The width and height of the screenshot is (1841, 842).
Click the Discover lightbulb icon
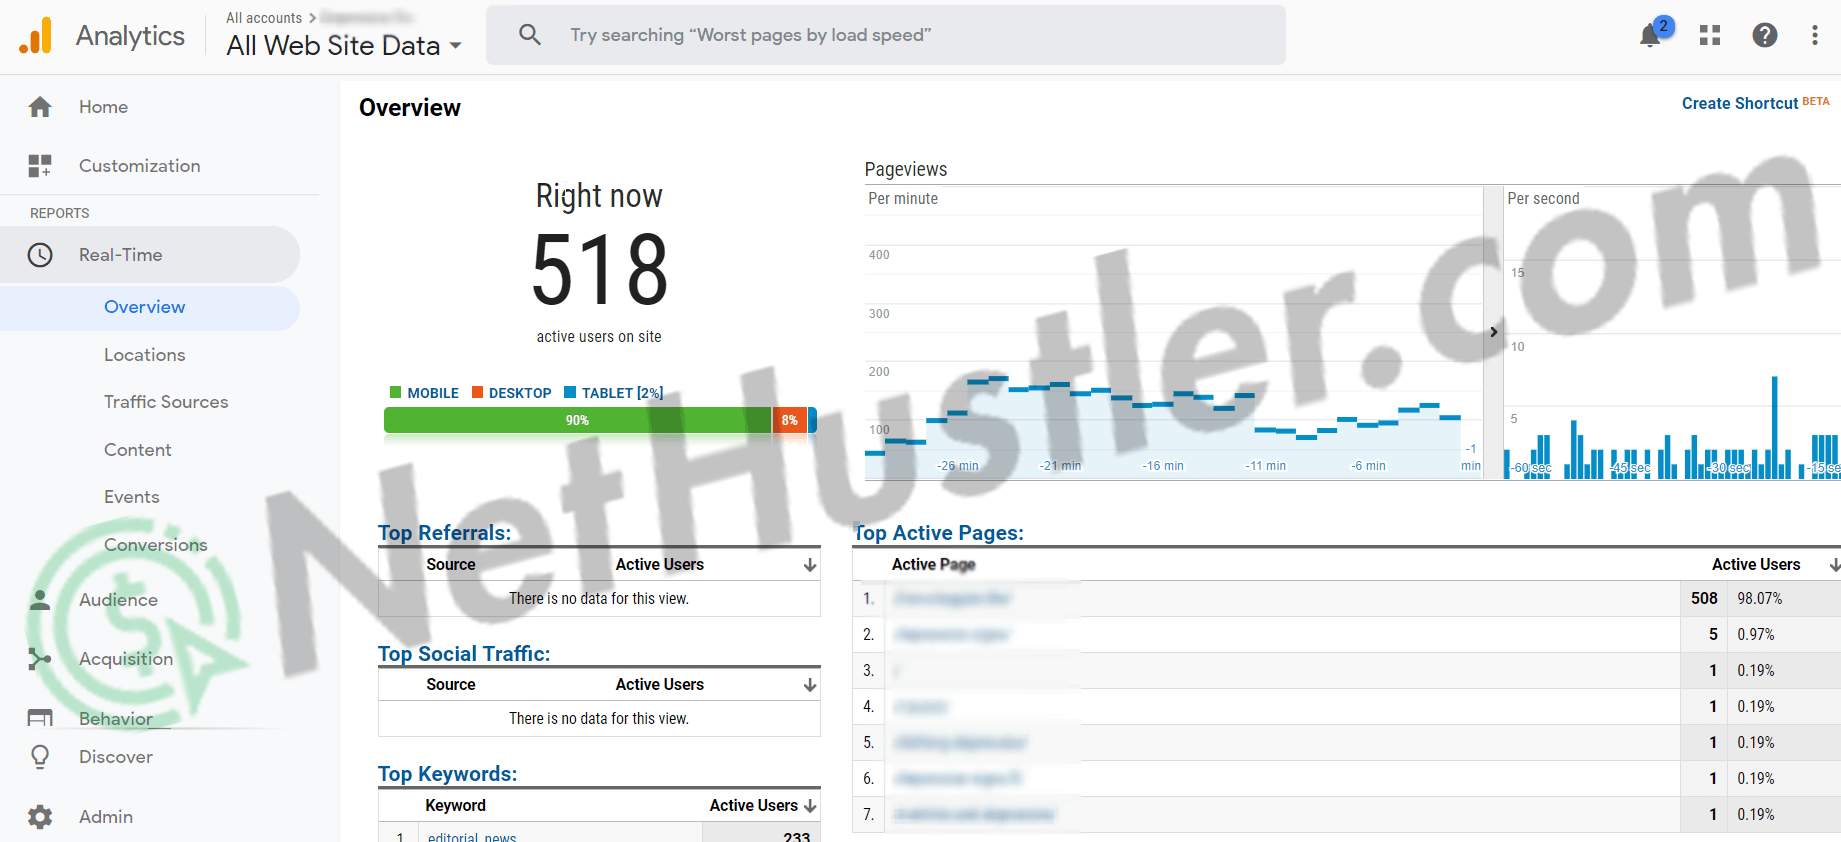pos(40,757)
